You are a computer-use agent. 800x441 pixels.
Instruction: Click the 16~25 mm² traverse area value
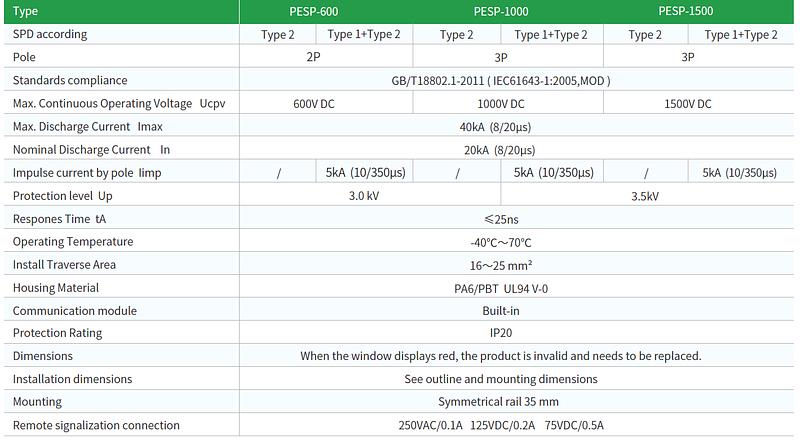pyautogui.click(x=500, y=265)
